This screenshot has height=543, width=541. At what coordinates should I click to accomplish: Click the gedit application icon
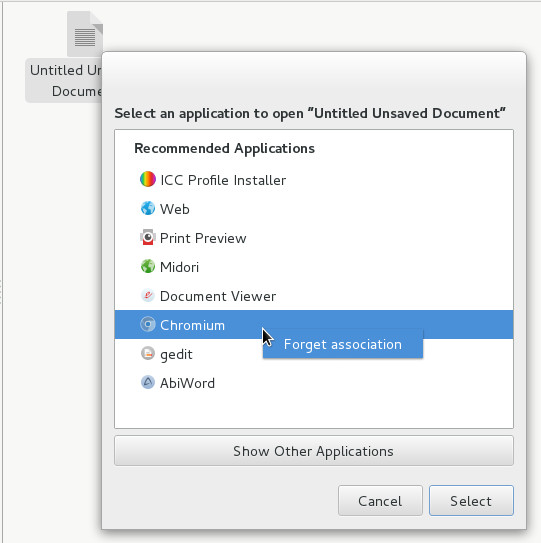pos(148,354)
